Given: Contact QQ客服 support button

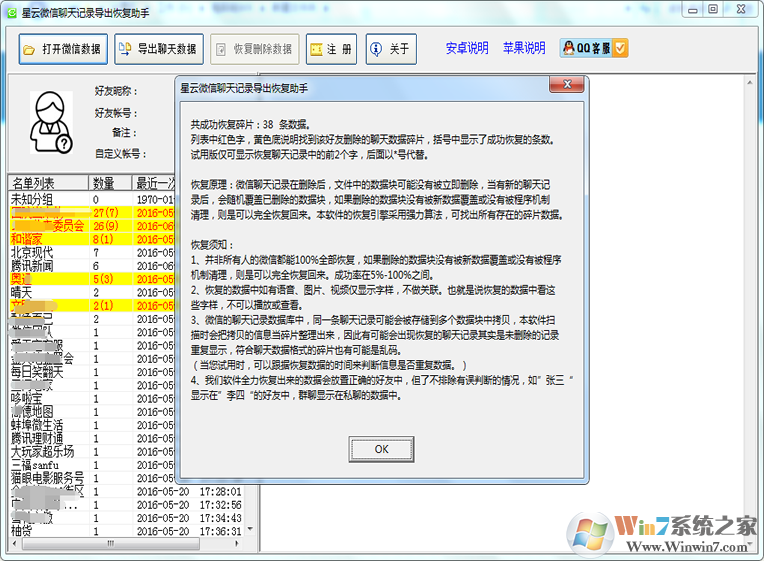Looking at the screenshot, I should 594,48.
